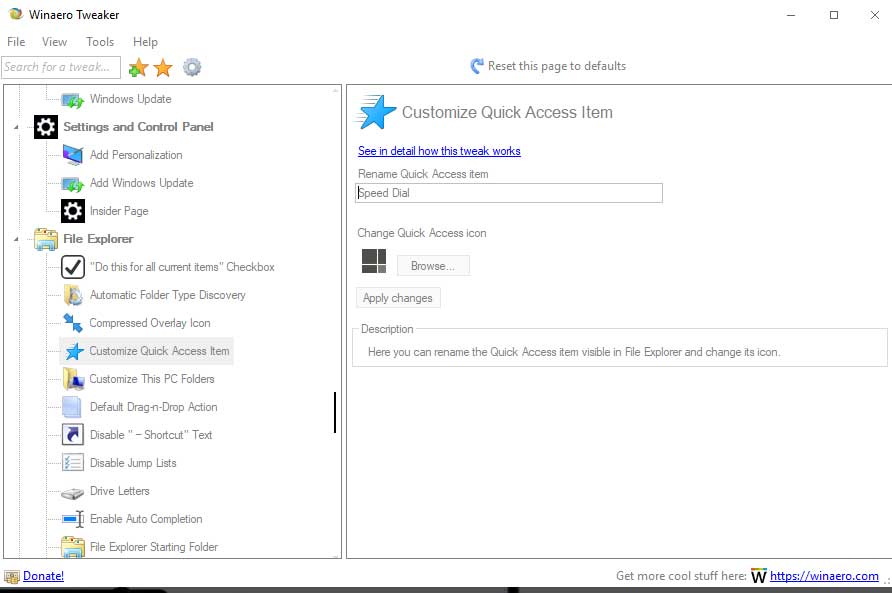This screenshot has height=593, width=892.
Task: Click the tree scrollbar up arrow
Action: coord(335,90)
